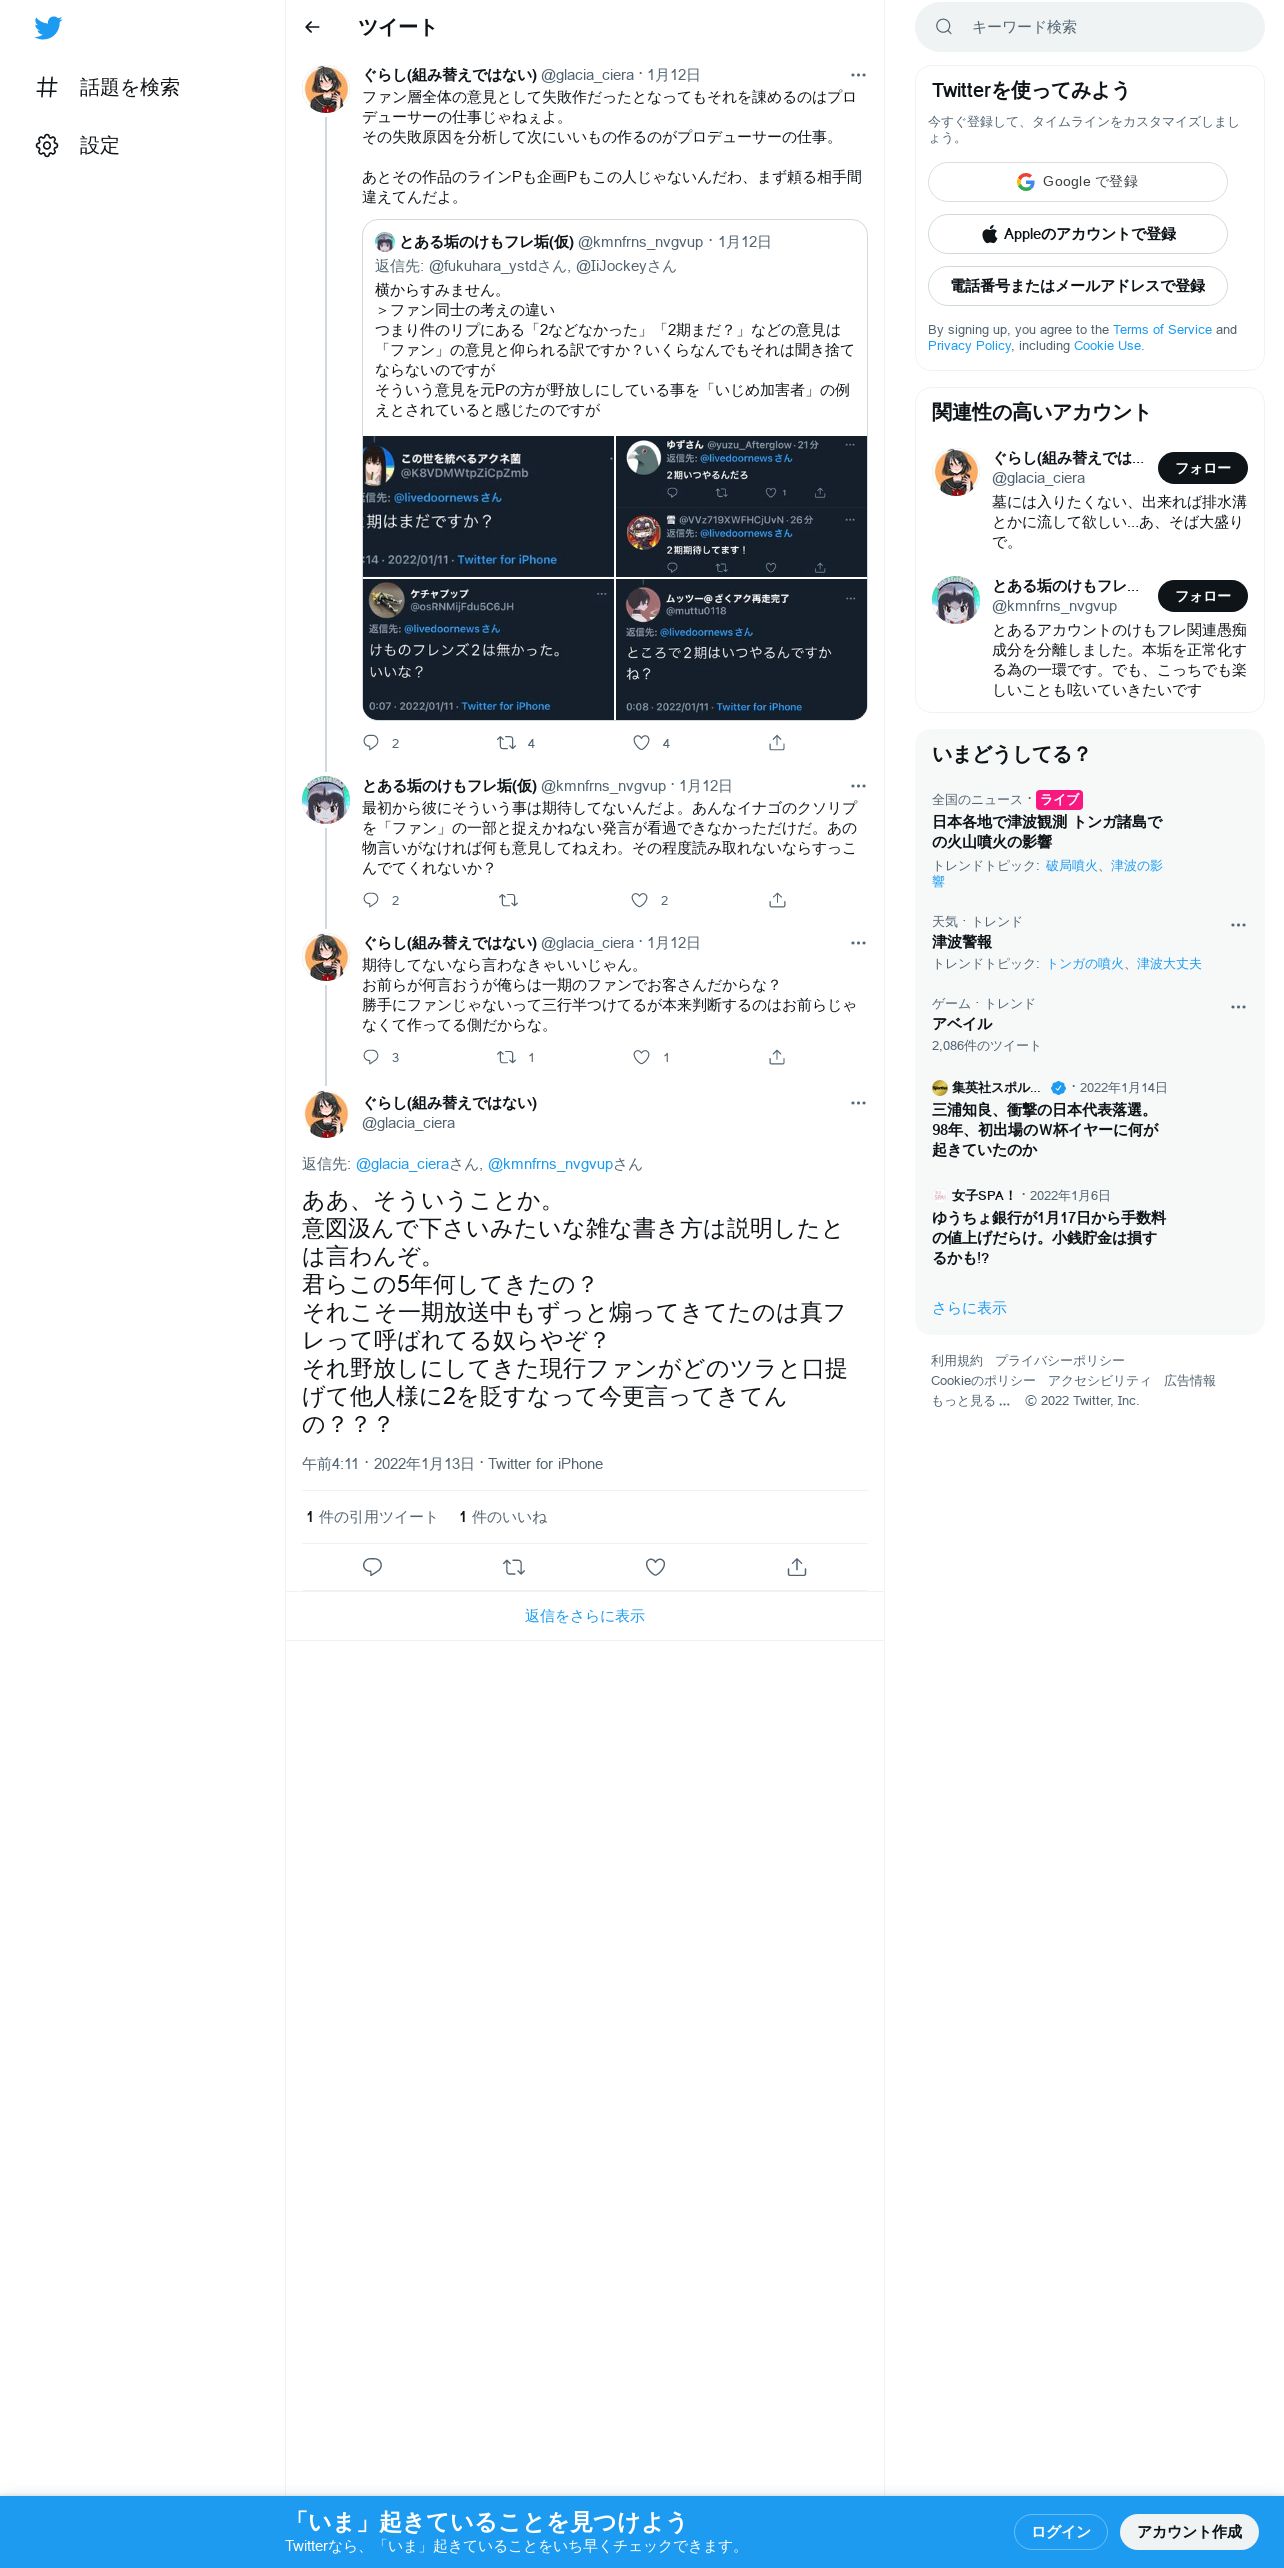The image size is (1284, 2568).
Task: Click ログイン button in bottom banner
Action: coord(1061,2531)
